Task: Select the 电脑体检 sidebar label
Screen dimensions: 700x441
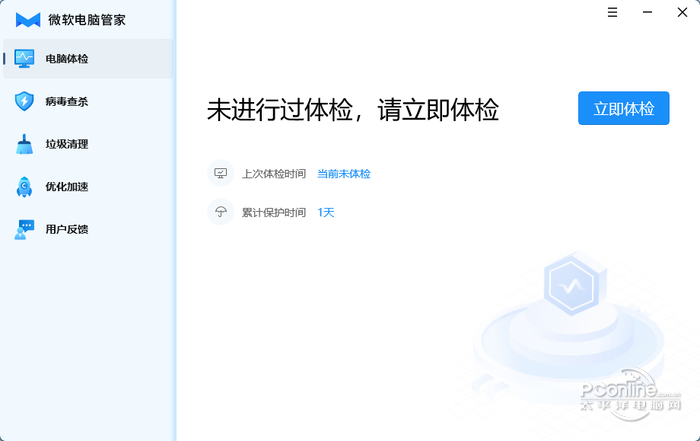Action: (x=67, y=58)
